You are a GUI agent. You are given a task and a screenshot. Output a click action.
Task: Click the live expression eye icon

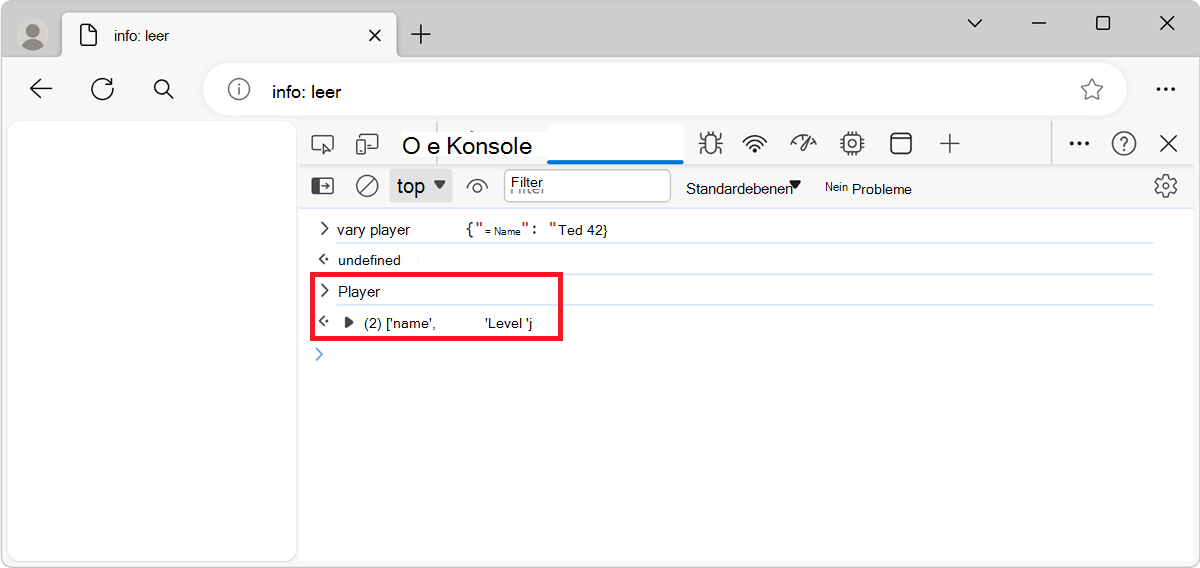click(477, 186)
